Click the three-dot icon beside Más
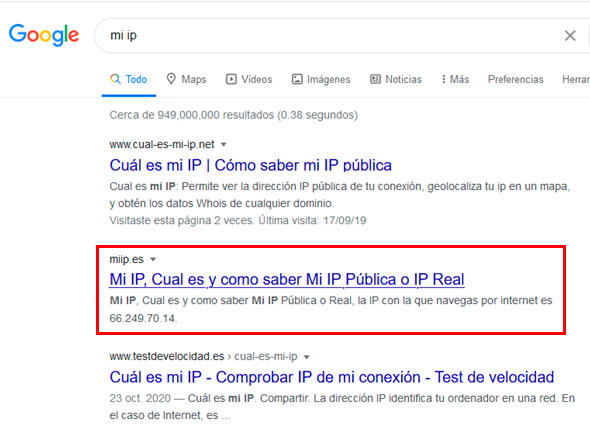Screen dimensions: 590x440 [x=444, y=79]
